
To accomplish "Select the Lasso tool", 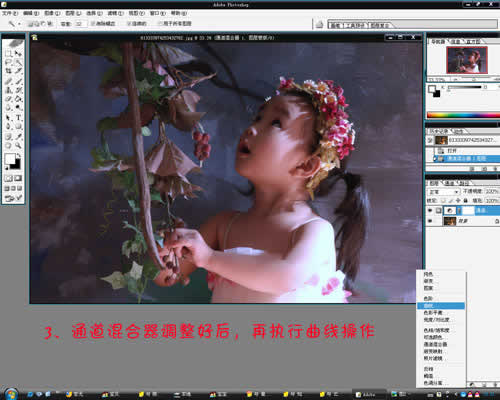I will [8, 62].
